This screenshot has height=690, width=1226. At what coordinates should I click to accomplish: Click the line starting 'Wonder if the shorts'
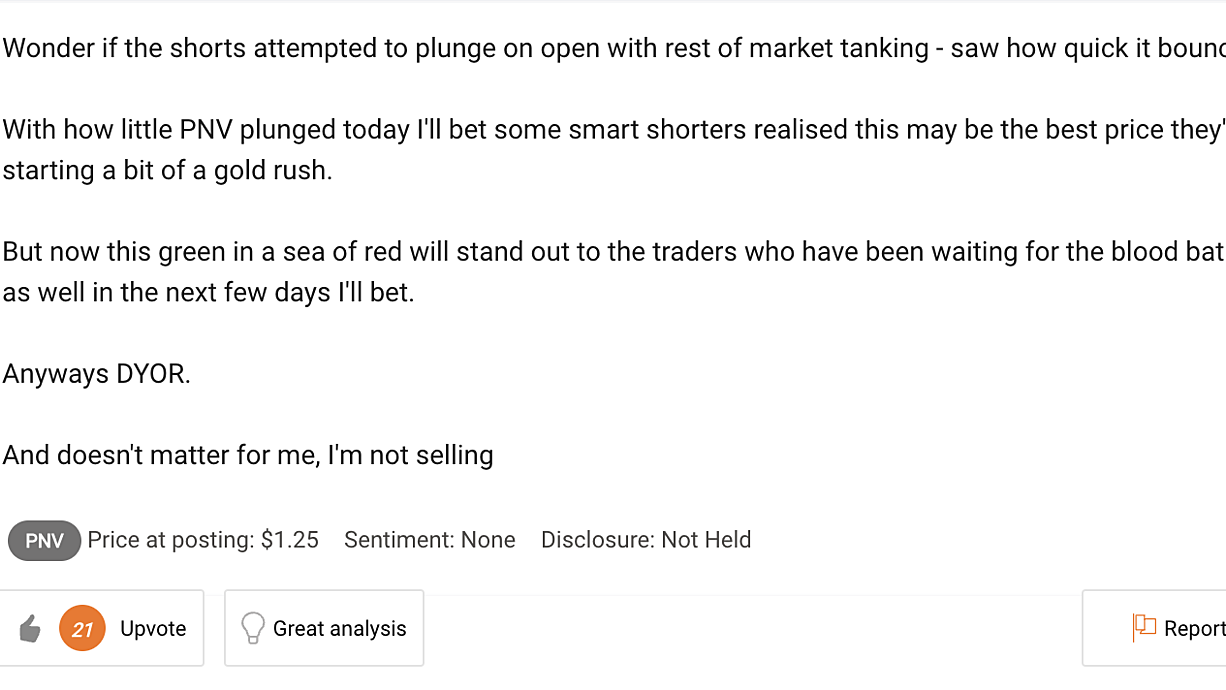pos(613,48)
